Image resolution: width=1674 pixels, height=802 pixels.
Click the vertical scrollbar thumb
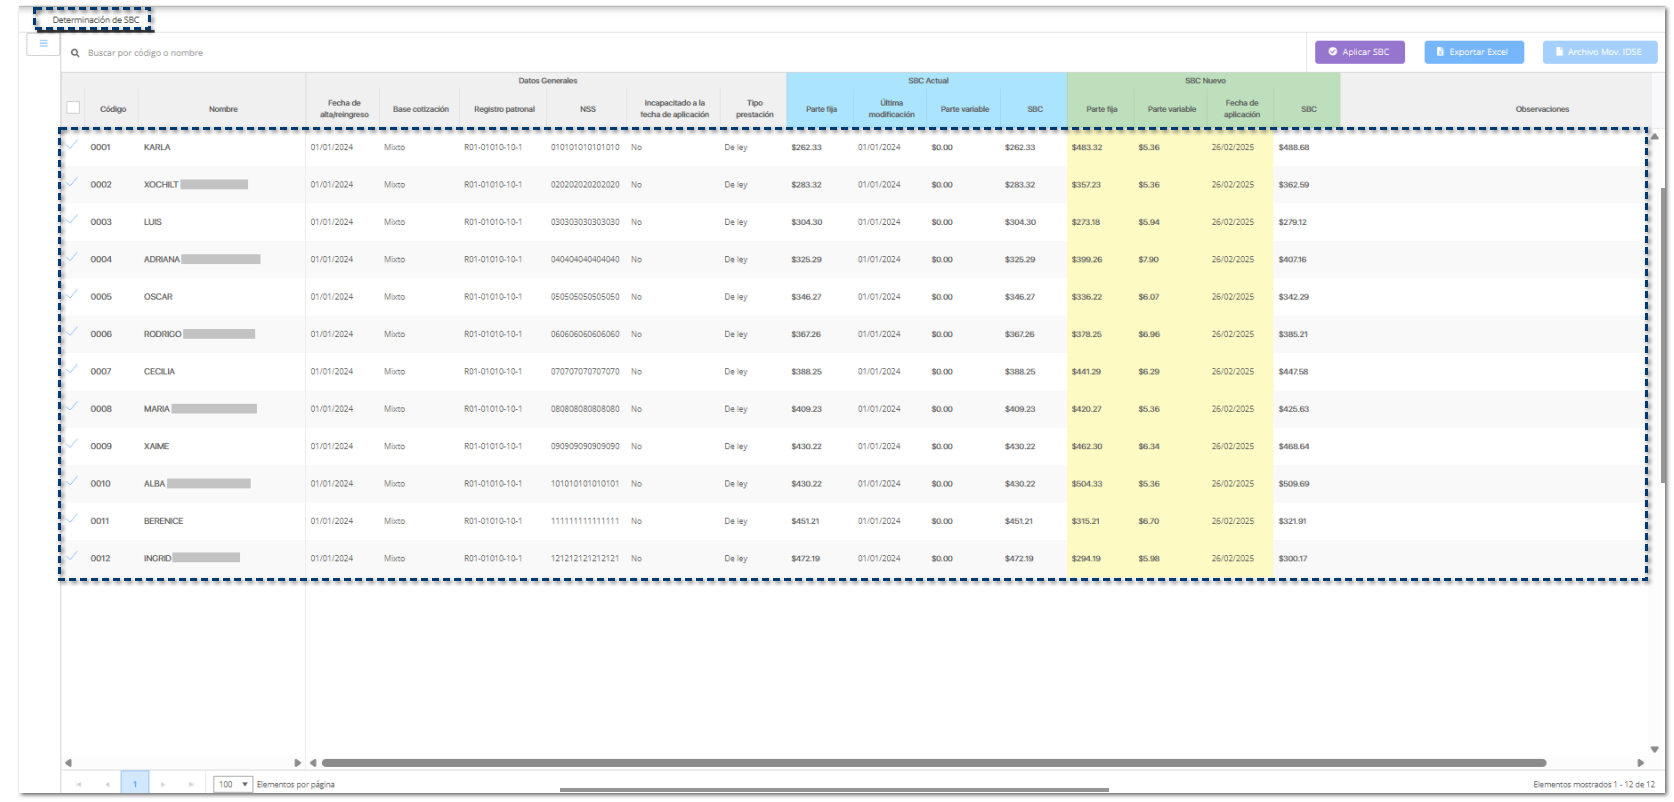coord(1662,335)
